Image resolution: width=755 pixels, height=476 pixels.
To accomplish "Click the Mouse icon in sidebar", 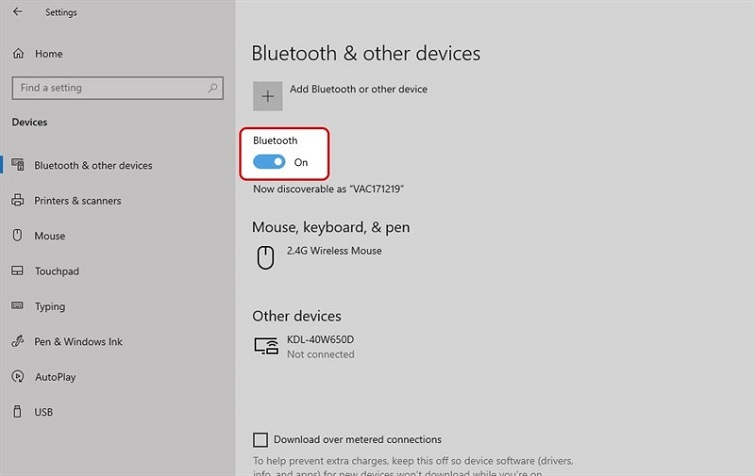I will coord(17,236).
